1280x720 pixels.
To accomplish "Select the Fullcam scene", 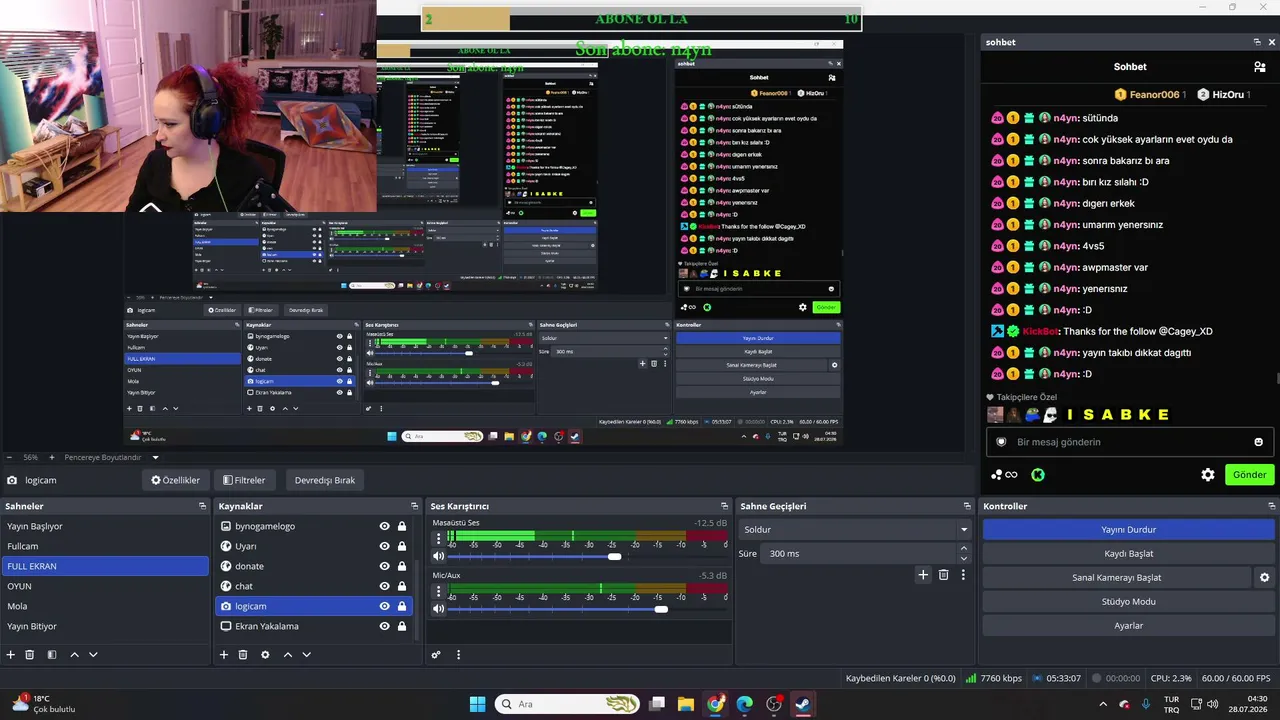I will [105, 546].
